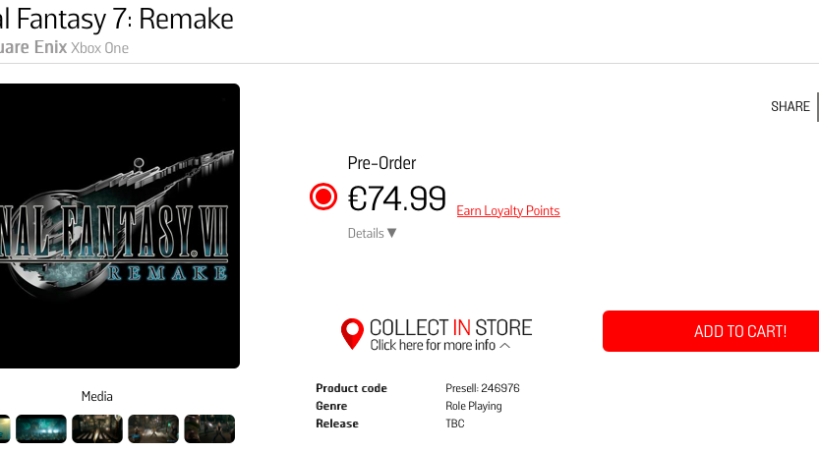Image resolution: width=819 pixels, height=452 pixels.
Task: Select the Pre-Order radio button
Action: click(323, 197)
